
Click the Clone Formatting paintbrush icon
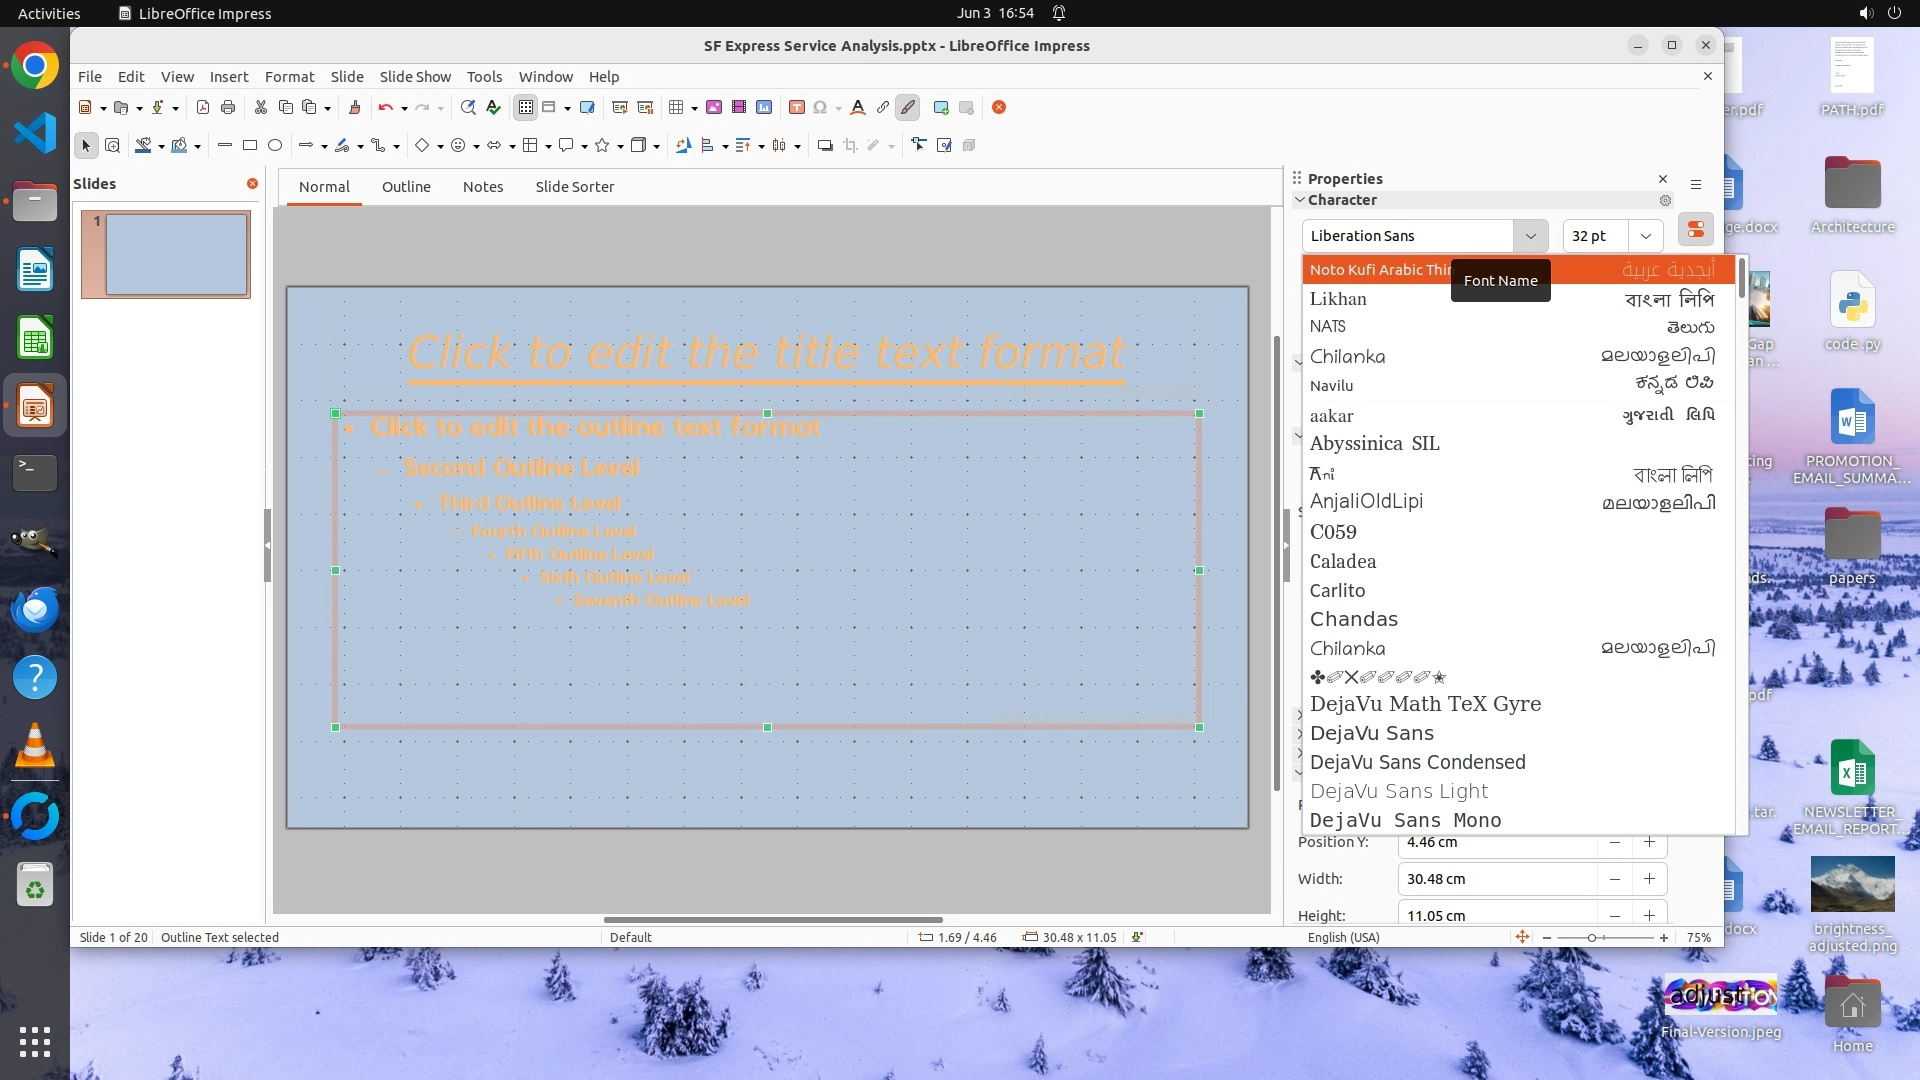(x=354, y=108)
